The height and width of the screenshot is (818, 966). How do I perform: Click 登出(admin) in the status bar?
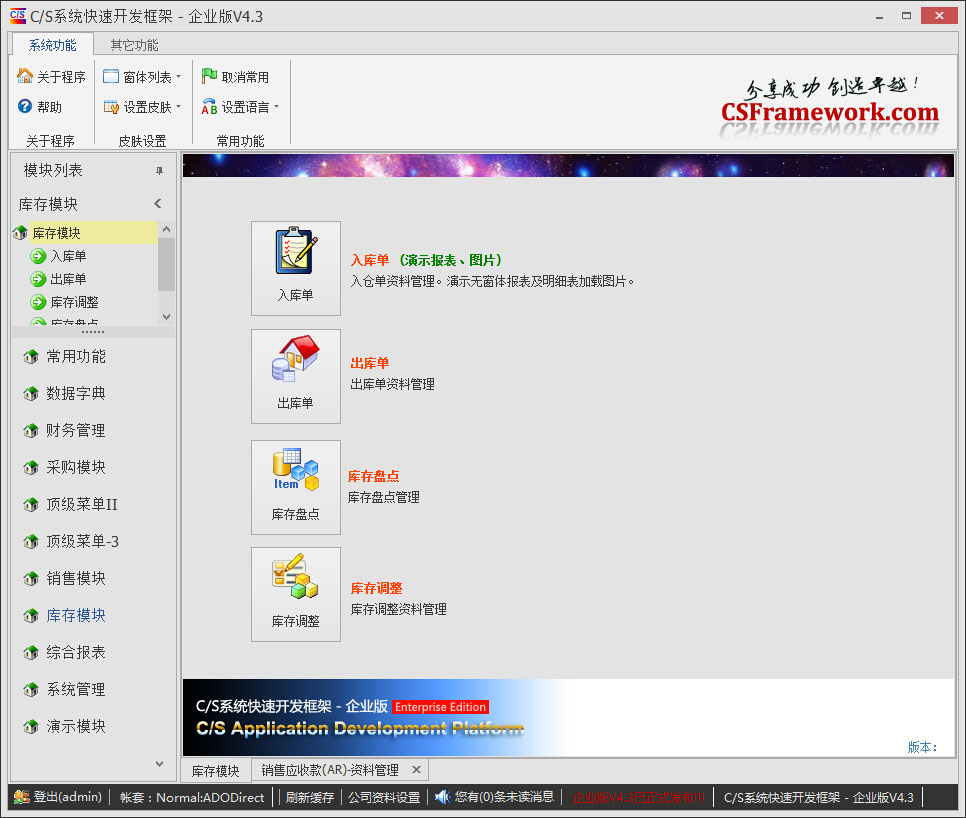point(58,797)
